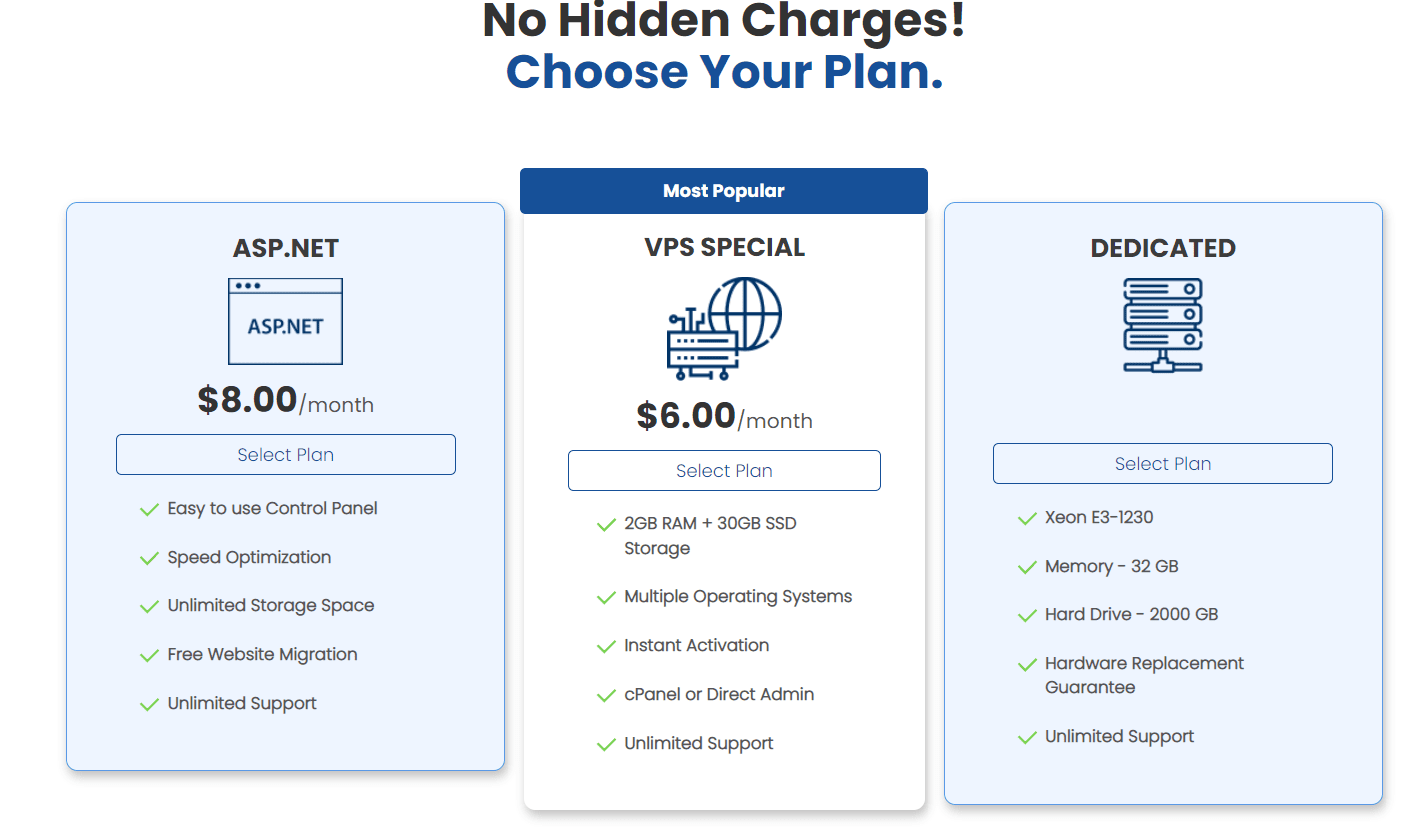Click the DEDICATED plan heading

click(x=1163, y=249)
